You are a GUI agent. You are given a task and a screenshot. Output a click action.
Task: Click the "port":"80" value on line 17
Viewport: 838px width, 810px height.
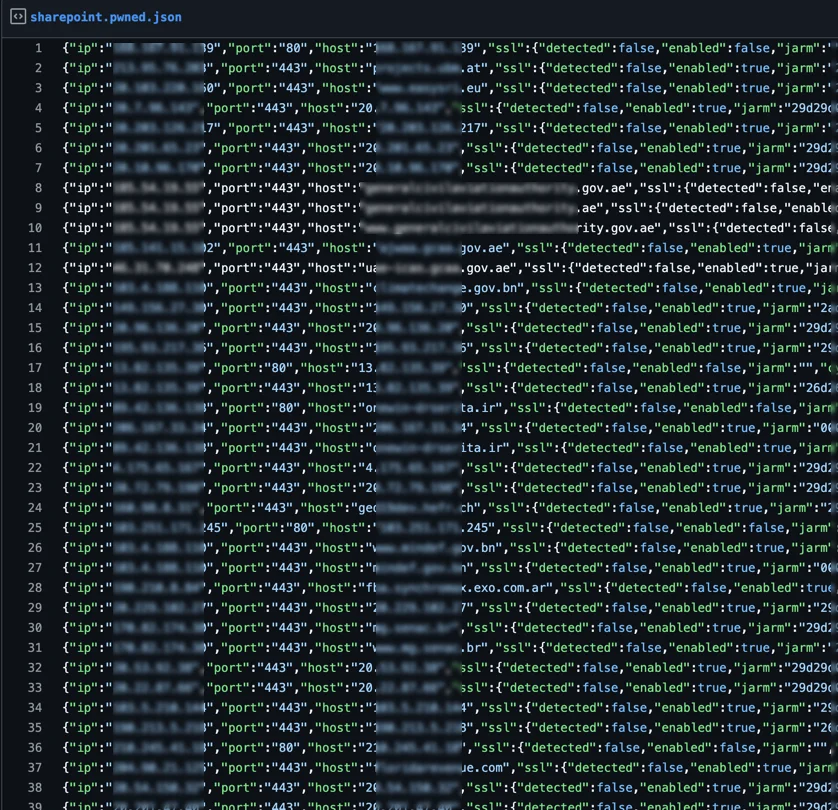coord(254,368)
